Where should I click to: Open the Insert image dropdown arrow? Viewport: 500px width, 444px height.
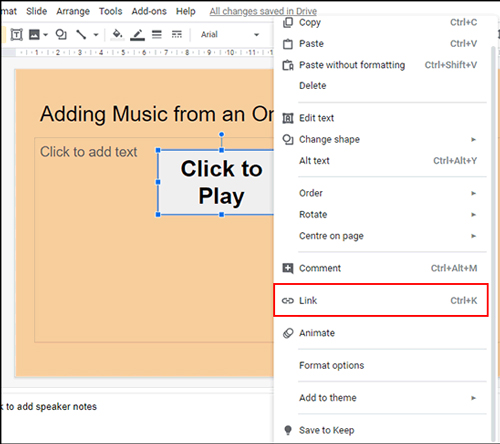(x=46, y=35)
